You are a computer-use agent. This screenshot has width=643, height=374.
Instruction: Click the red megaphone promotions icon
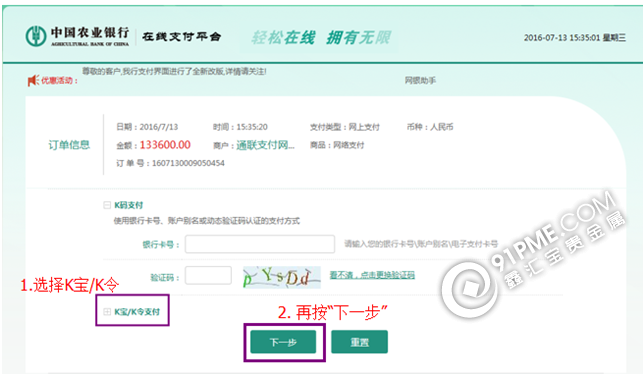point(33,80)
